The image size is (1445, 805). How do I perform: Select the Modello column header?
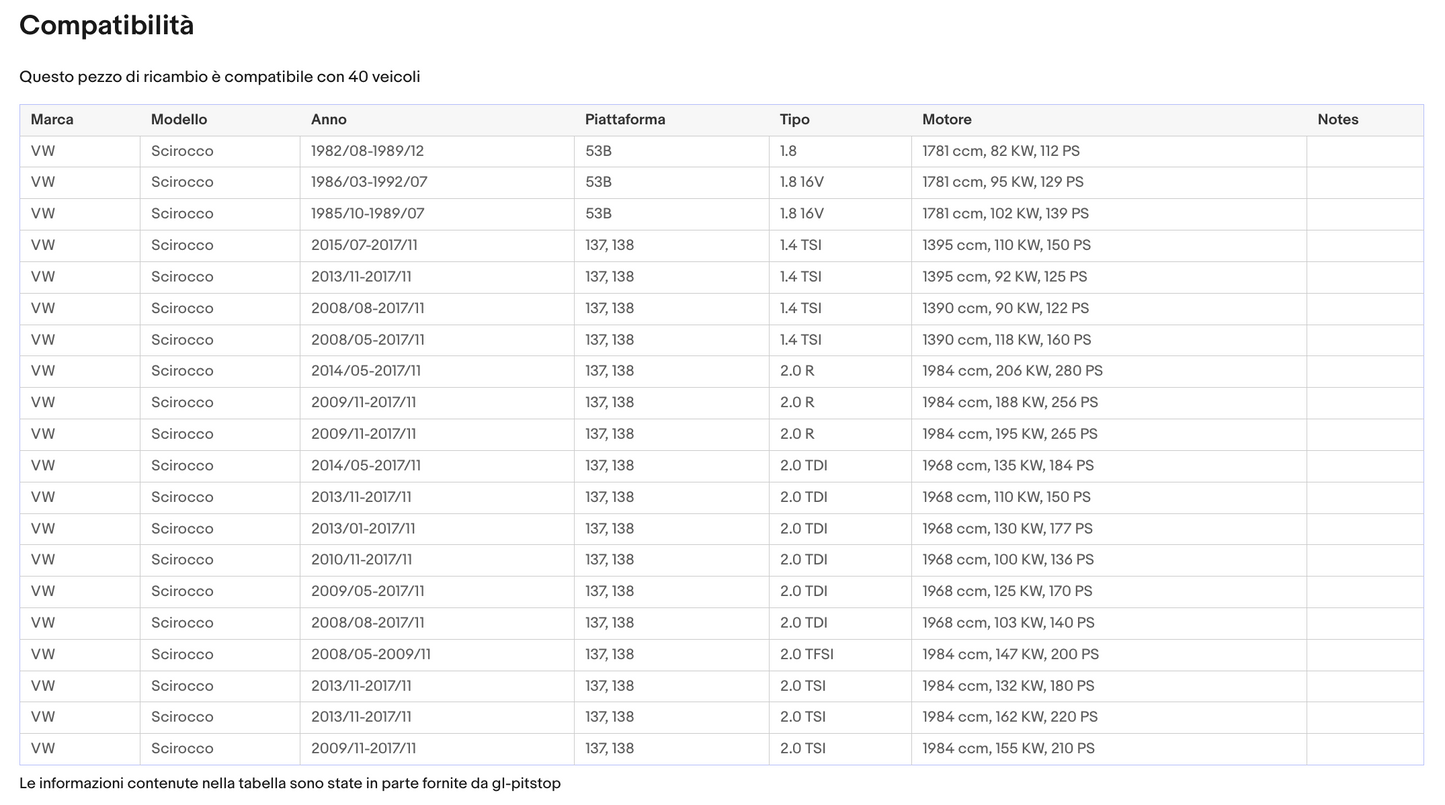pos(179,120)
